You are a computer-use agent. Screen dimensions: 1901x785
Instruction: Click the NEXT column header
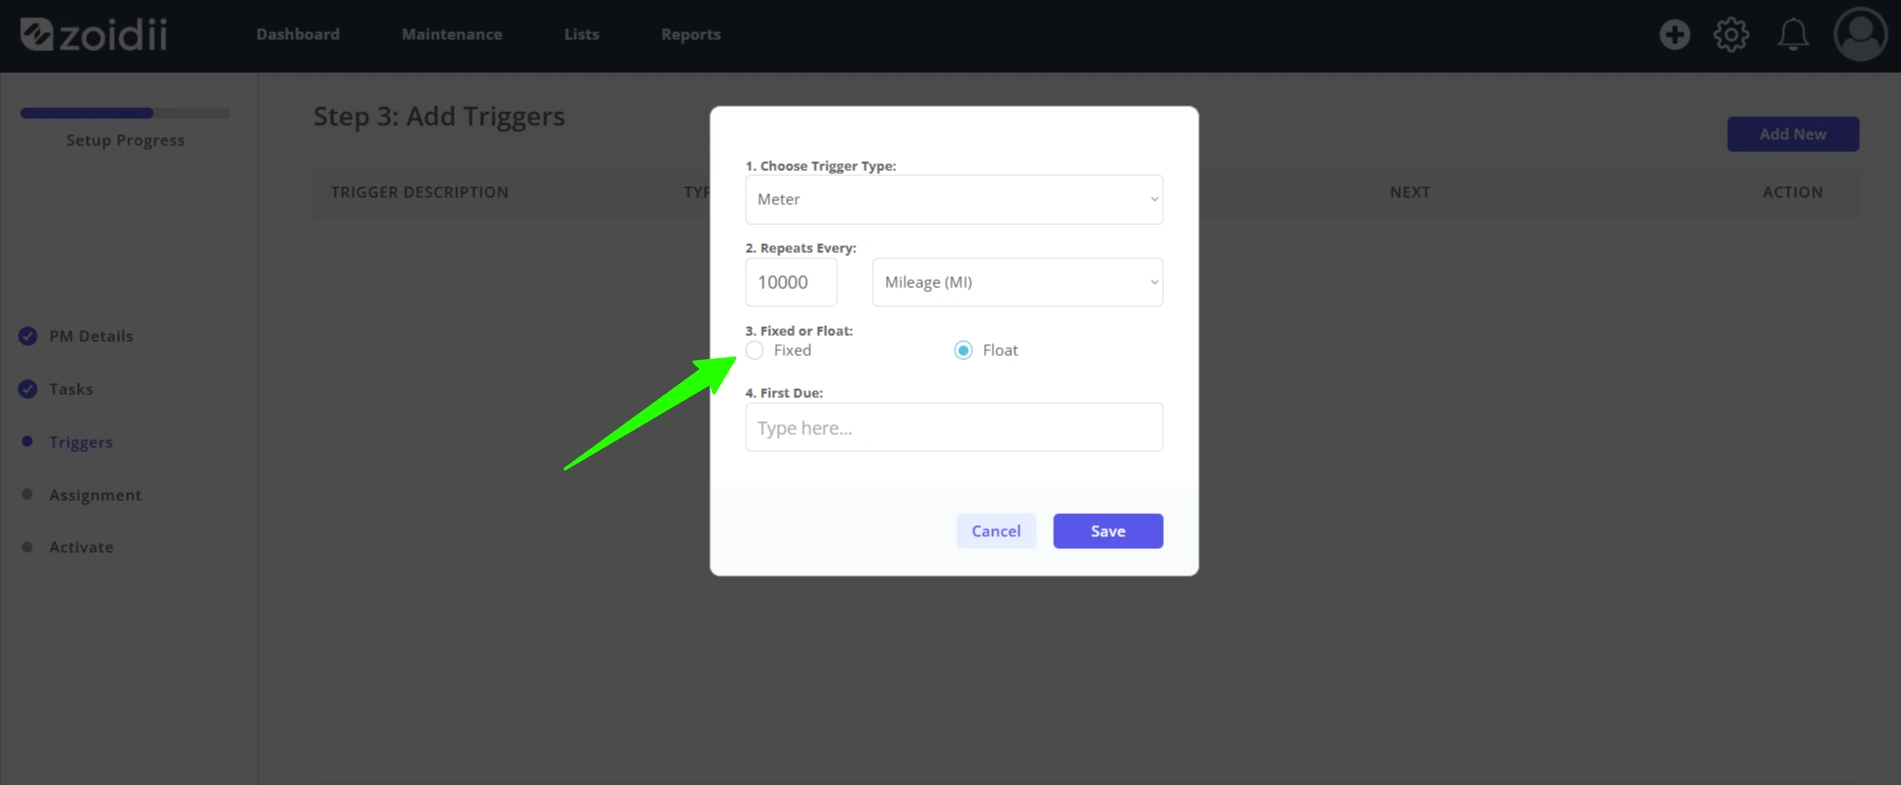(1410, 192)
